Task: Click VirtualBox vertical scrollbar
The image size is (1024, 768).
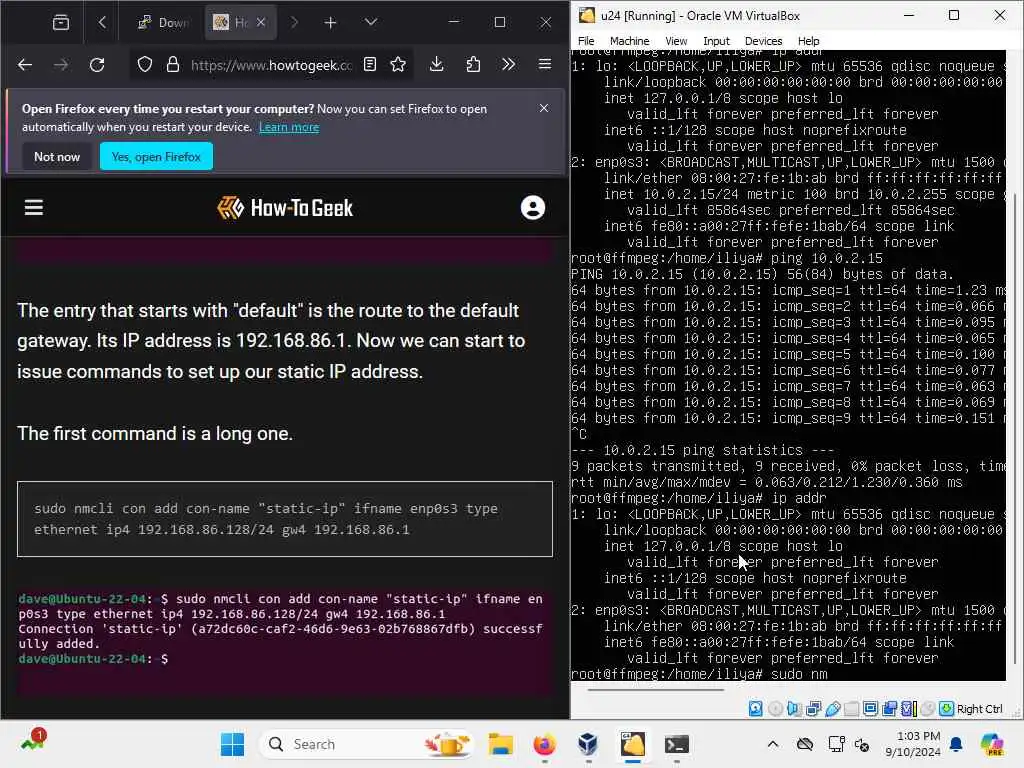Action: click(1015, 428)
